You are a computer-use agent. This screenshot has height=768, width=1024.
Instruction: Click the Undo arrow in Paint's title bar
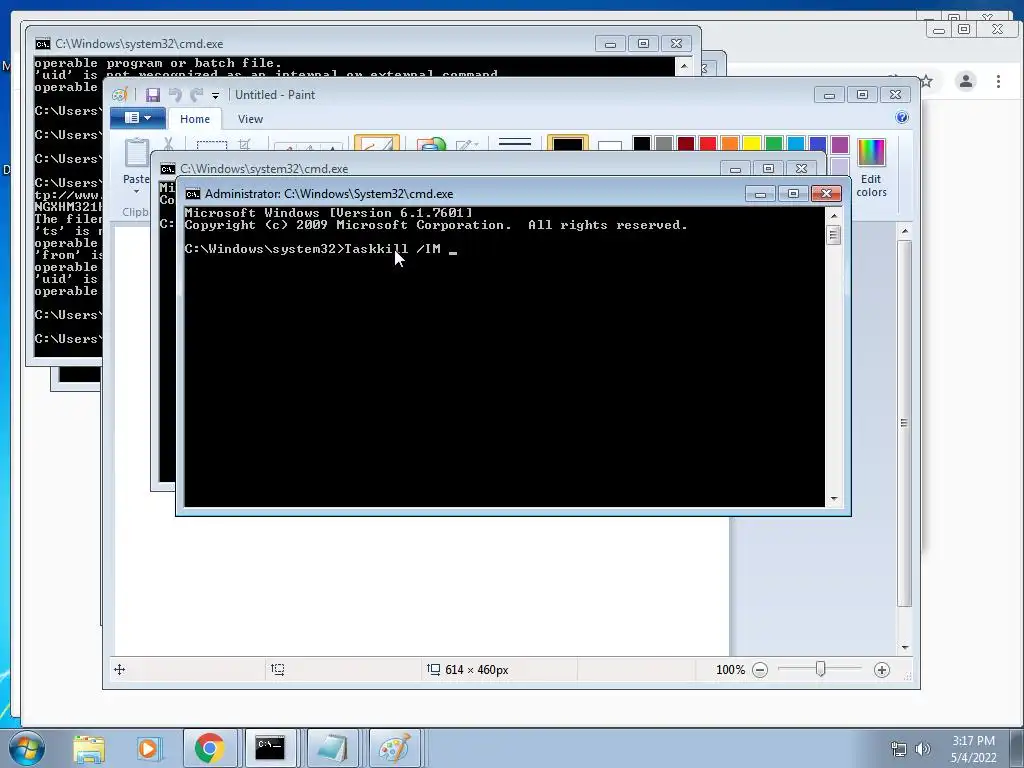175,95
